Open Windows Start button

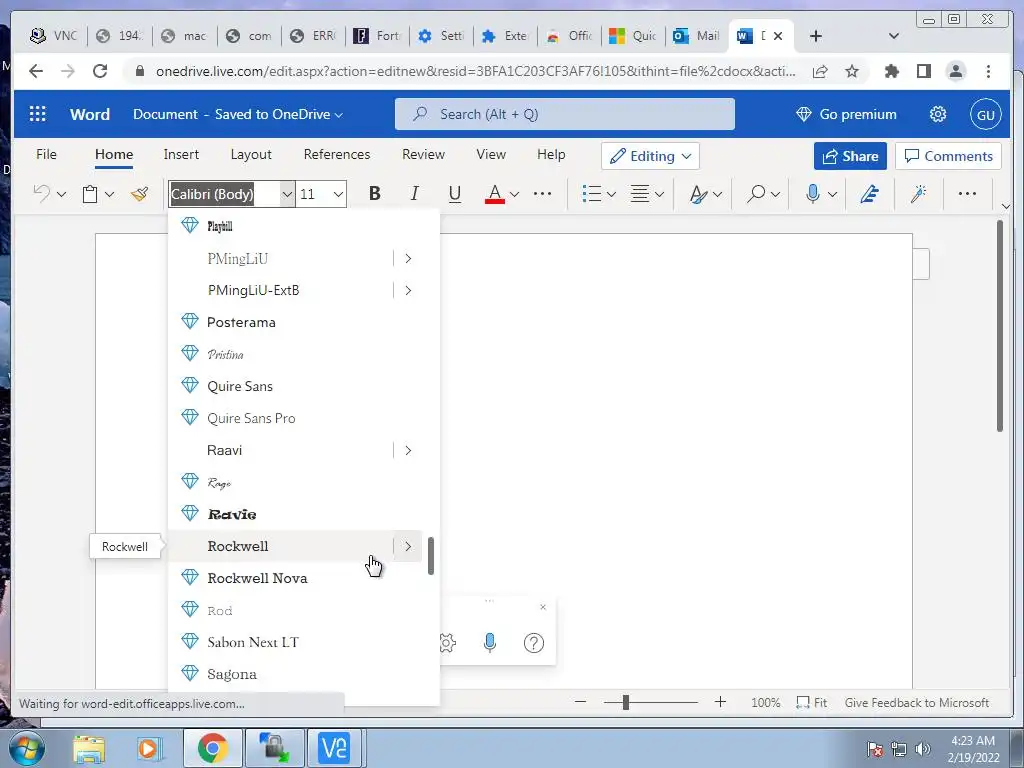(x=26, y=748)
